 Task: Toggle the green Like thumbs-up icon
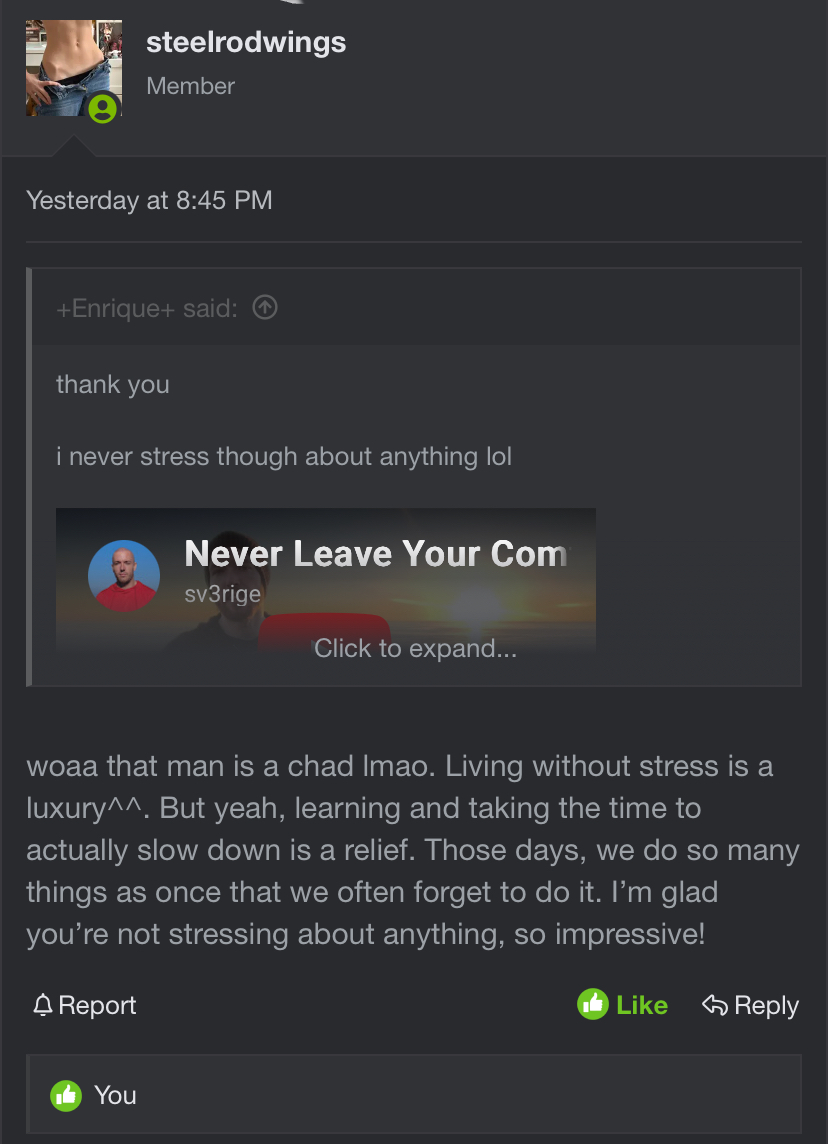point(593,1005)
